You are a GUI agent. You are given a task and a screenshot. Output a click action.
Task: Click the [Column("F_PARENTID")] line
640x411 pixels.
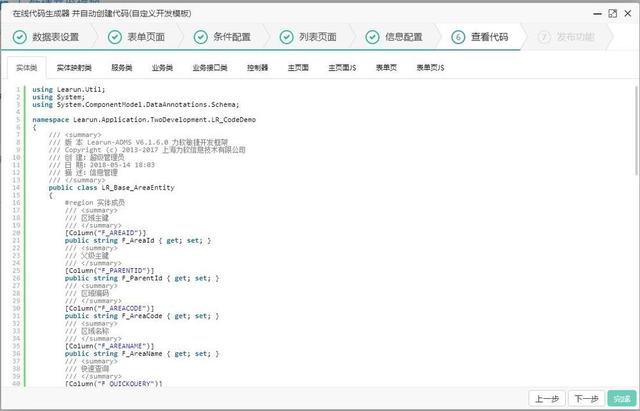(109, 271)
